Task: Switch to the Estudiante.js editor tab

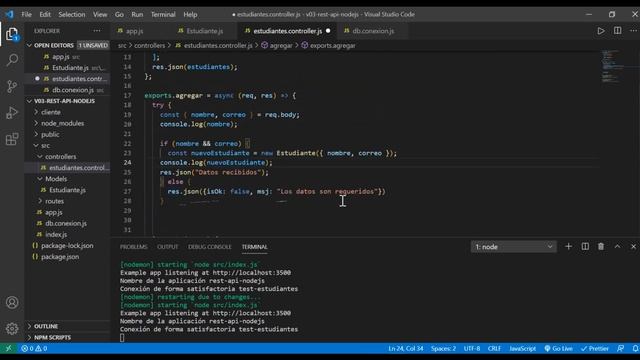Action: pos(204,31)
